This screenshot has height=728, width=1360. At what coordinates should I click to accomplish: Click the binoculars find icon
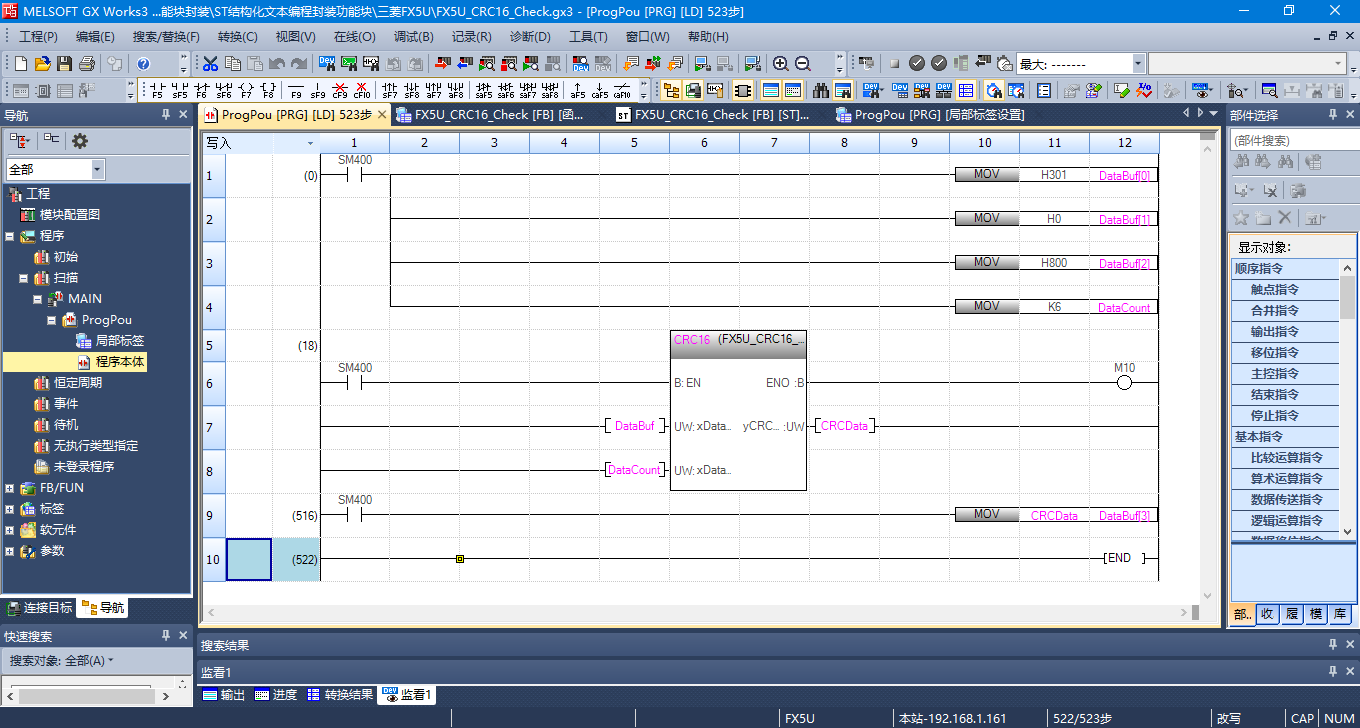[x=821, y=90]
